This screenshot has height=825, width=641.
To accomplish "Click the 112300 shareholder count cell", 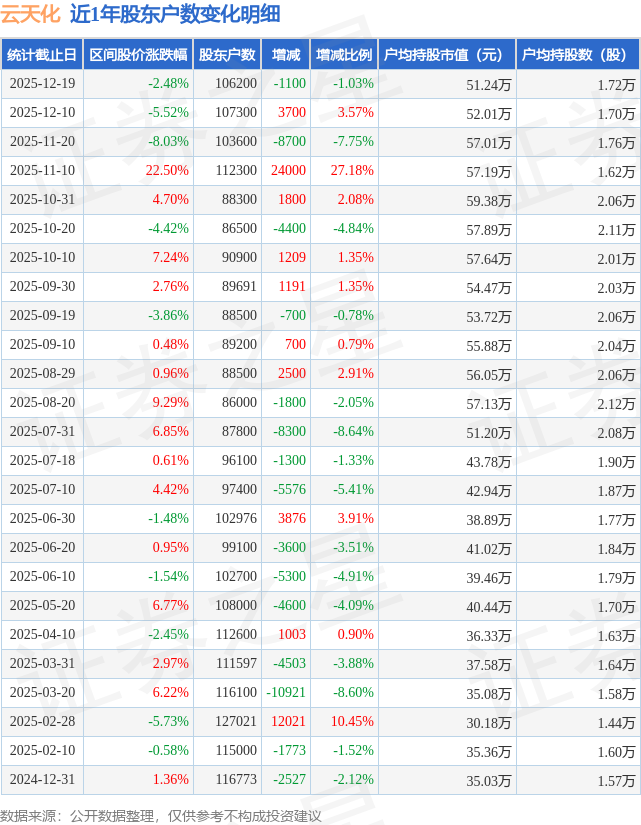I will (236, 171).
